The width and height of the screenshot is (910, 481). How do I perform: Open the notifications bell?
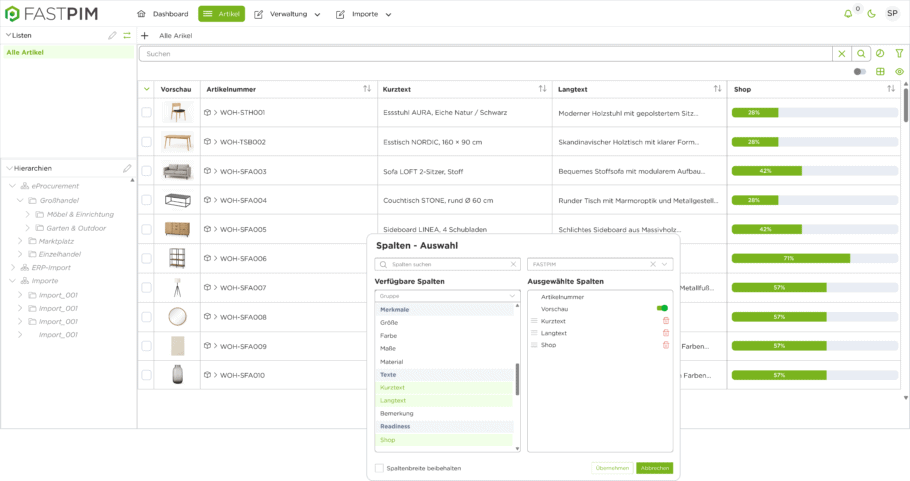848,14
